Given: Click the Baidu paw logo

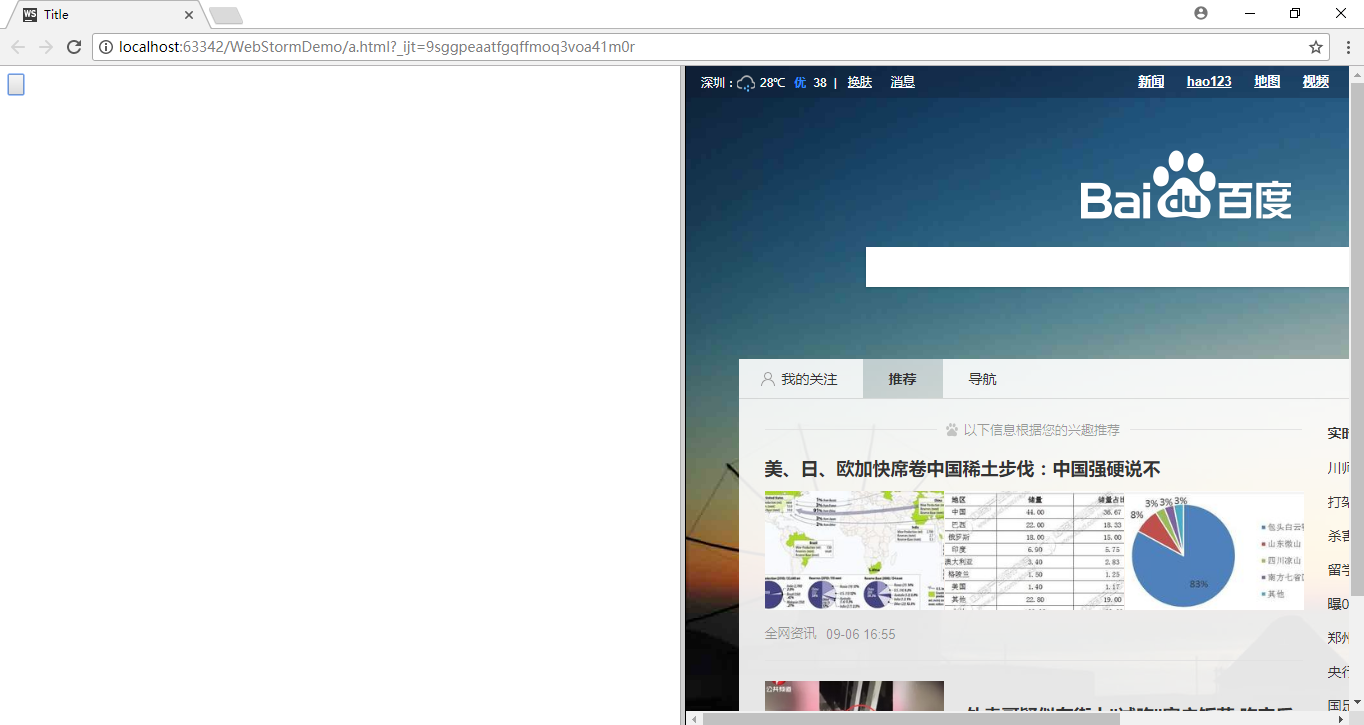Looking at the screenshot, I should [x=1186, y=185].
